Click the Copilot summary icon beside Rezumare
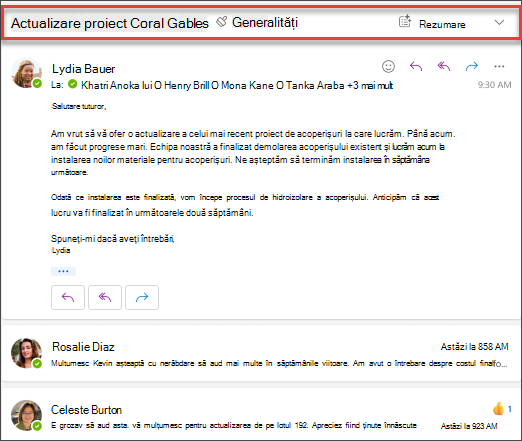The image size is (522, 441). pyautogui.click(x=405, y=21)
